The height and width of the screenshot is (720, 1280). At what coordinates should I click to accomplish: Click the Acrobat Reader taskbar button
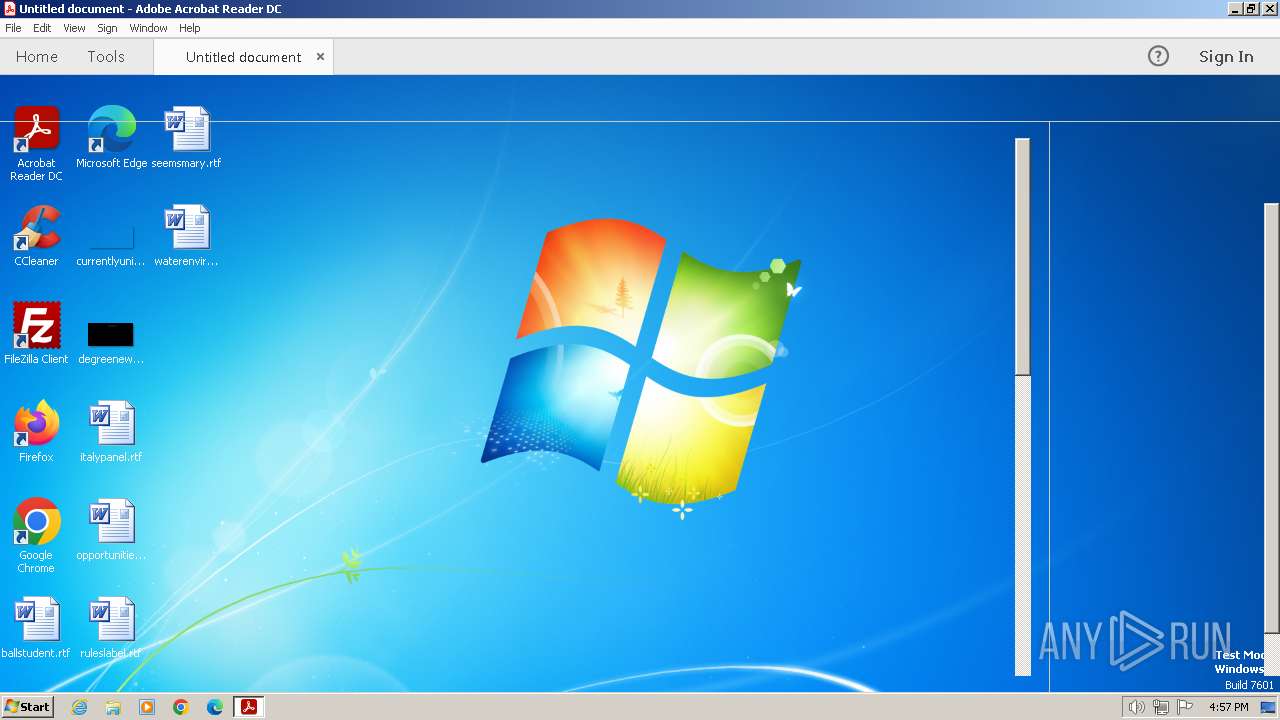248,707
